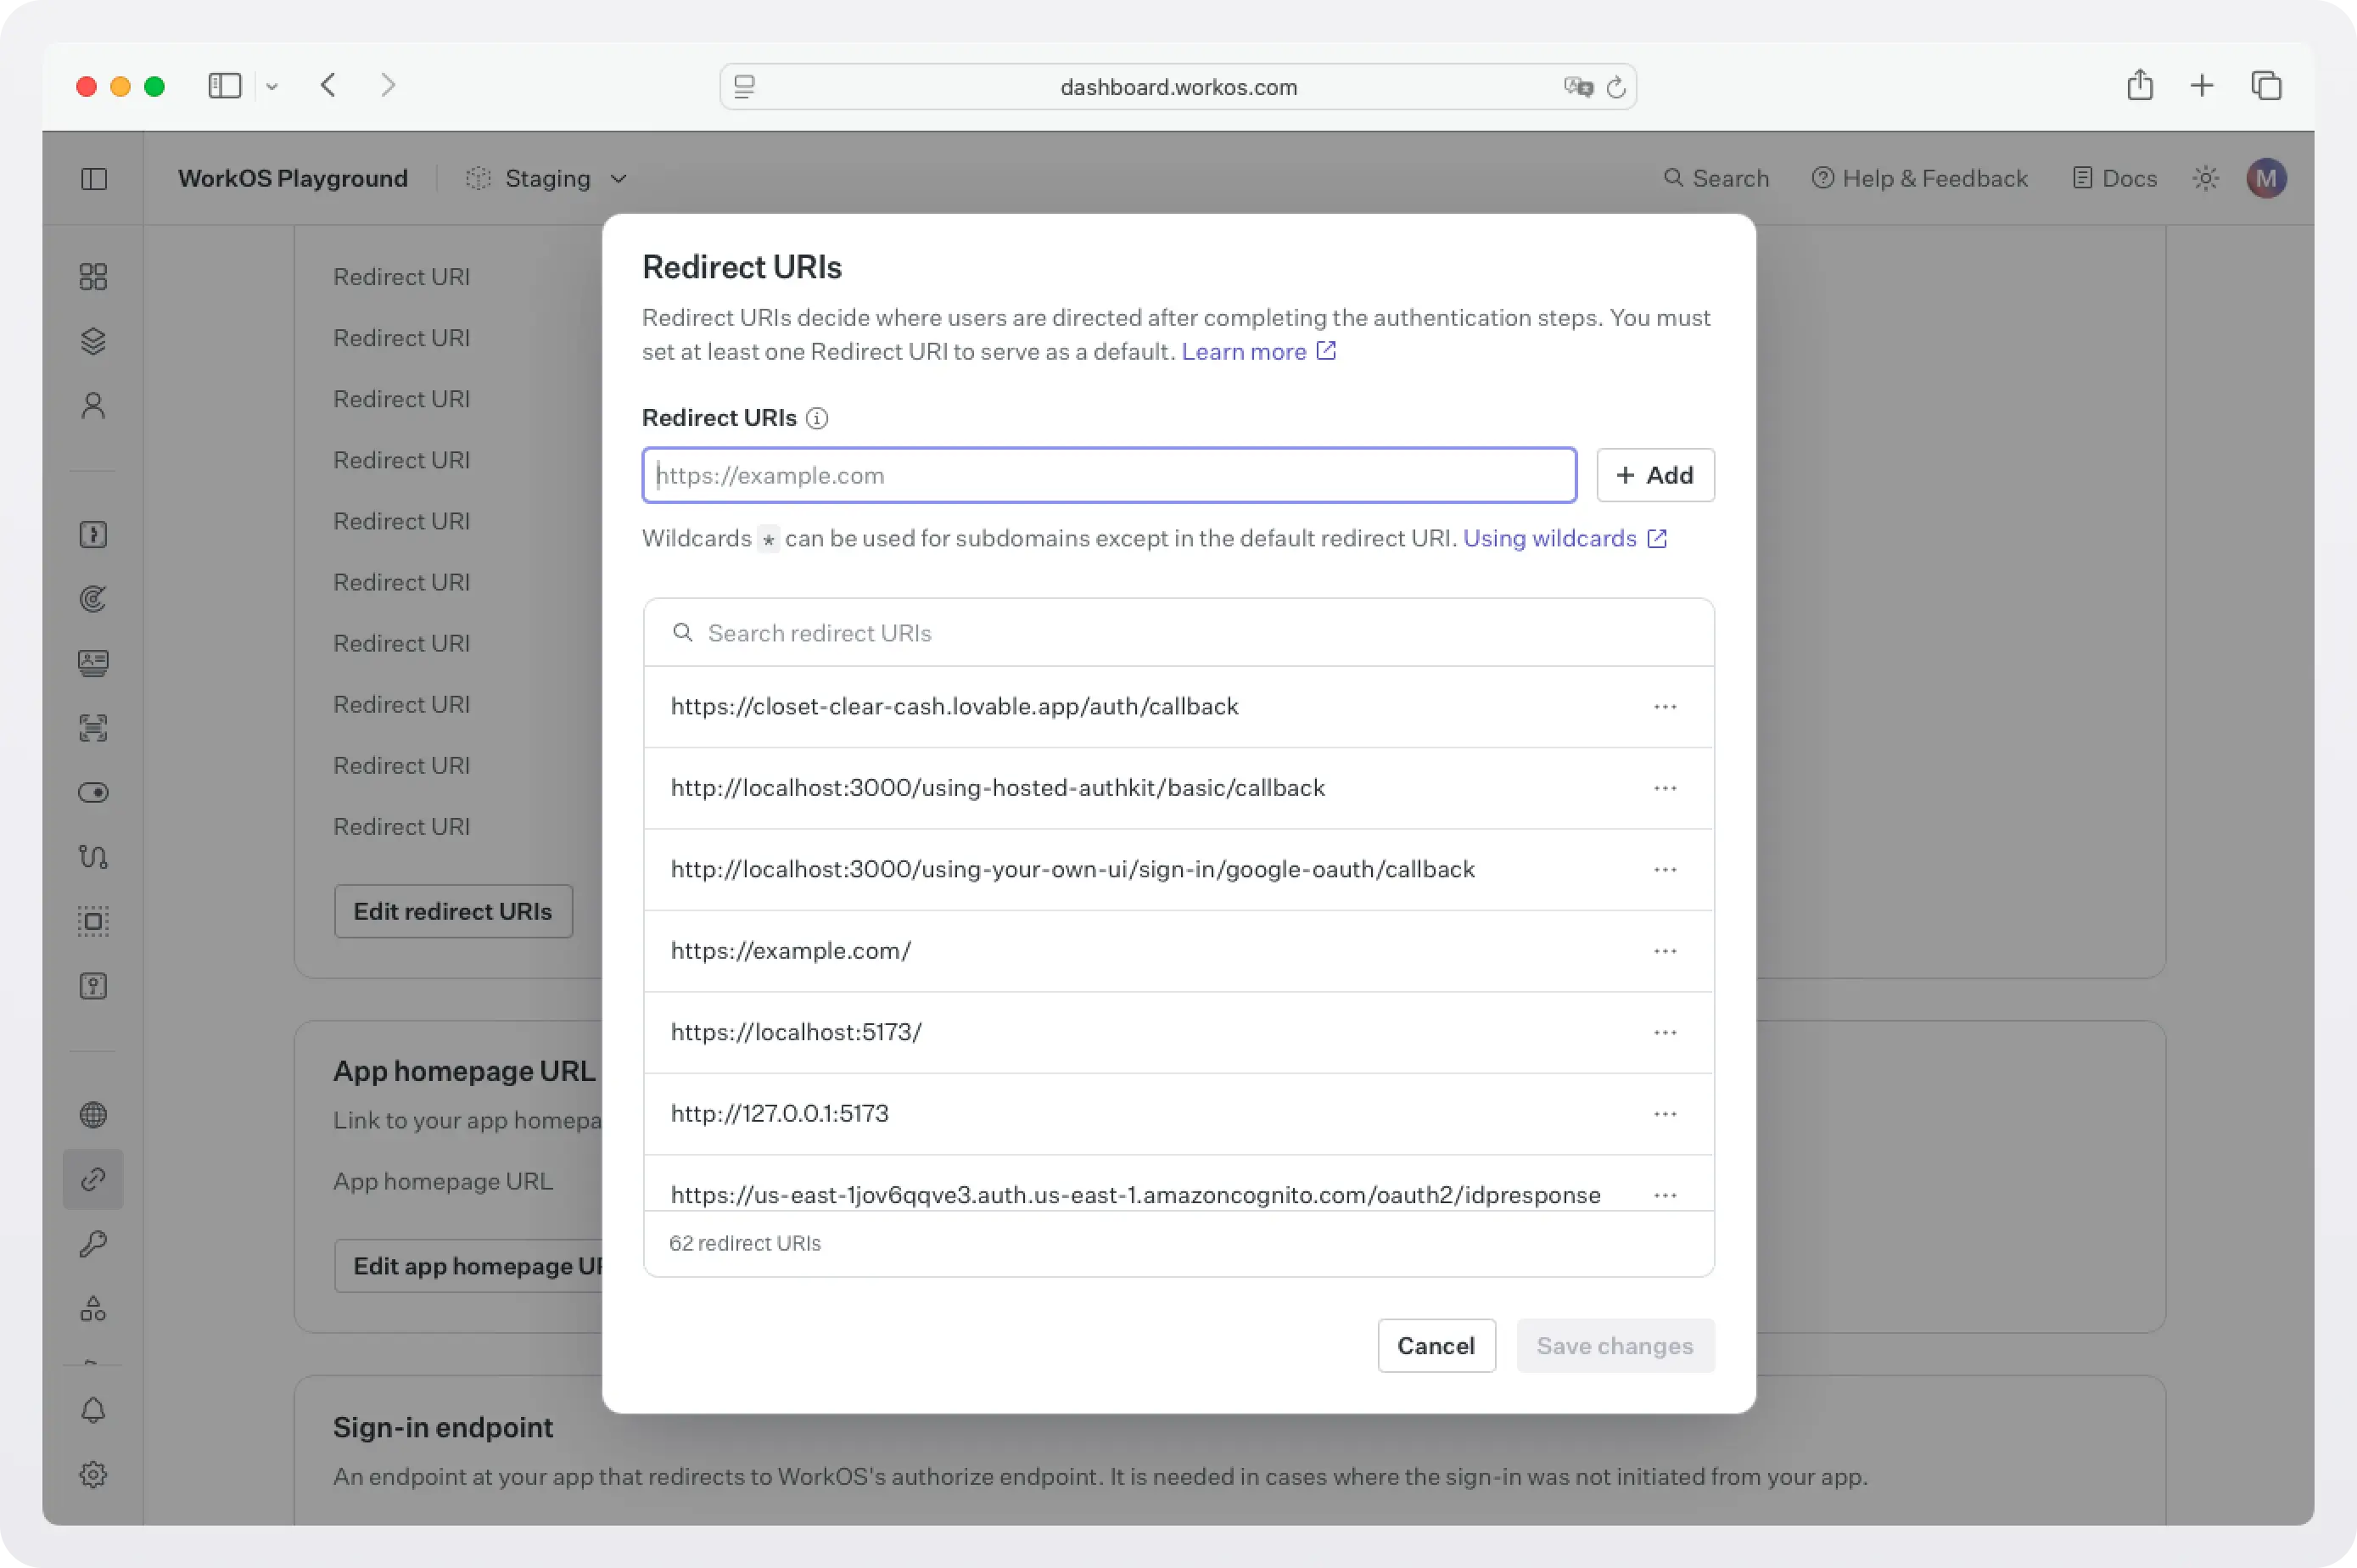Open the globe domains sidebar icon

(93, 1114)
